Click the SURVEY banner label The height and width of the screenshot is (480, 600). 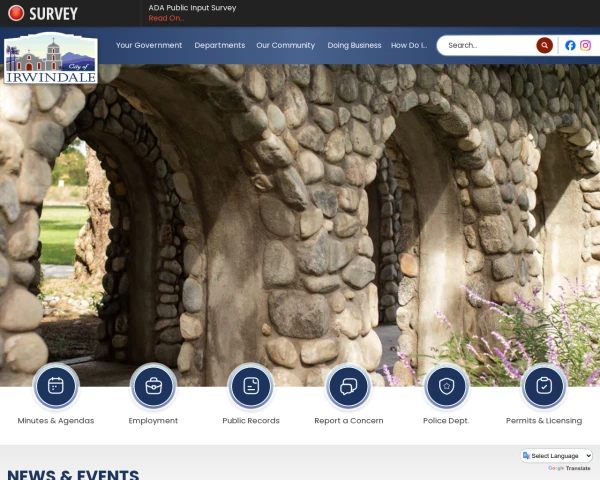(x=54, y=14)
